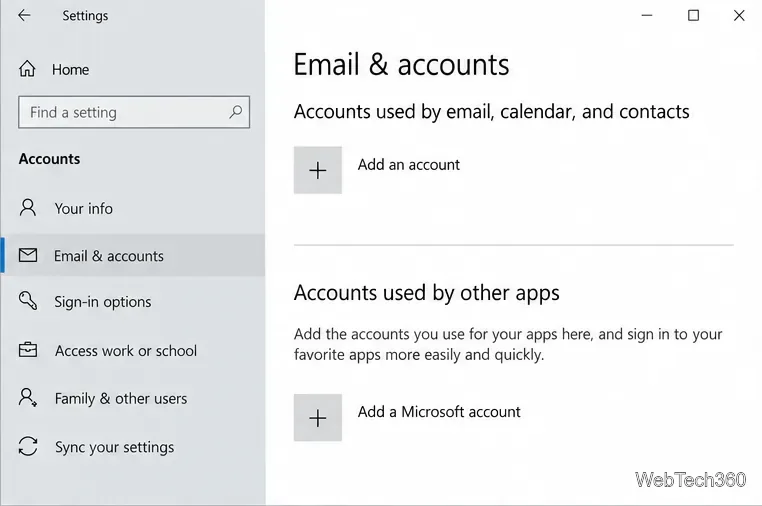762x506 pixels.
Task: Click the Family & other users icon
Action: [x=28, y=398]
